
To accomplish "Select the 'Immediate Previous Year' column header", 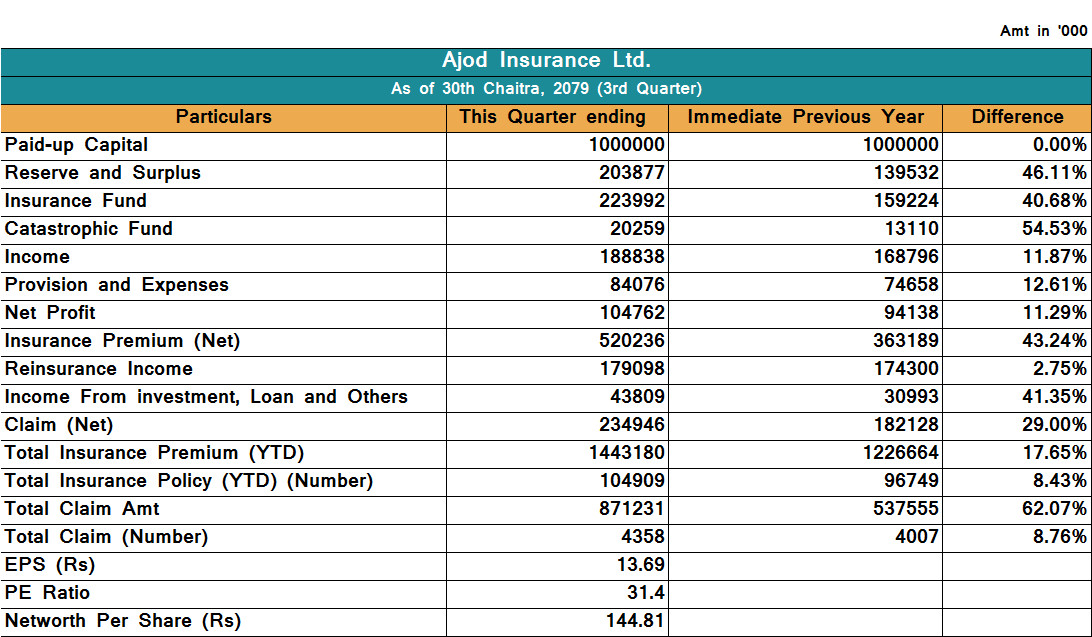I will (x=805, y=118).
